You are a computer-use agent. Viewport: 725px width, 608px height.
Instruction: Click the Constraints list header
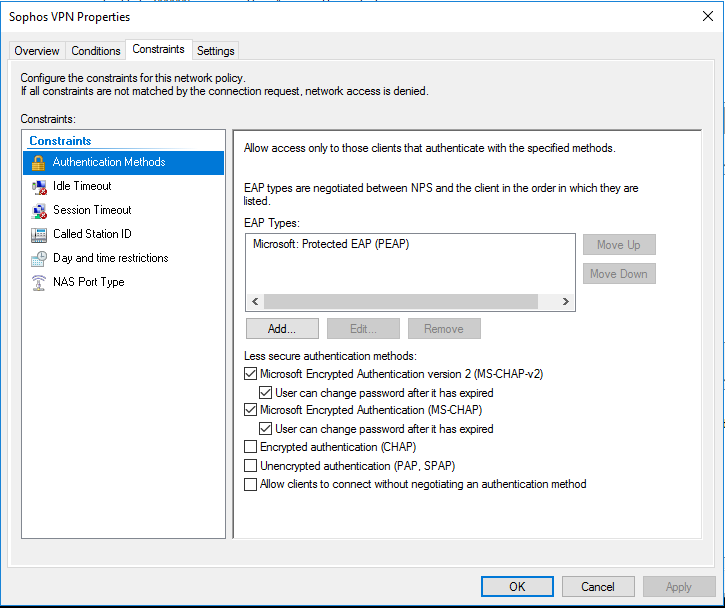click(x=61, y=141)
